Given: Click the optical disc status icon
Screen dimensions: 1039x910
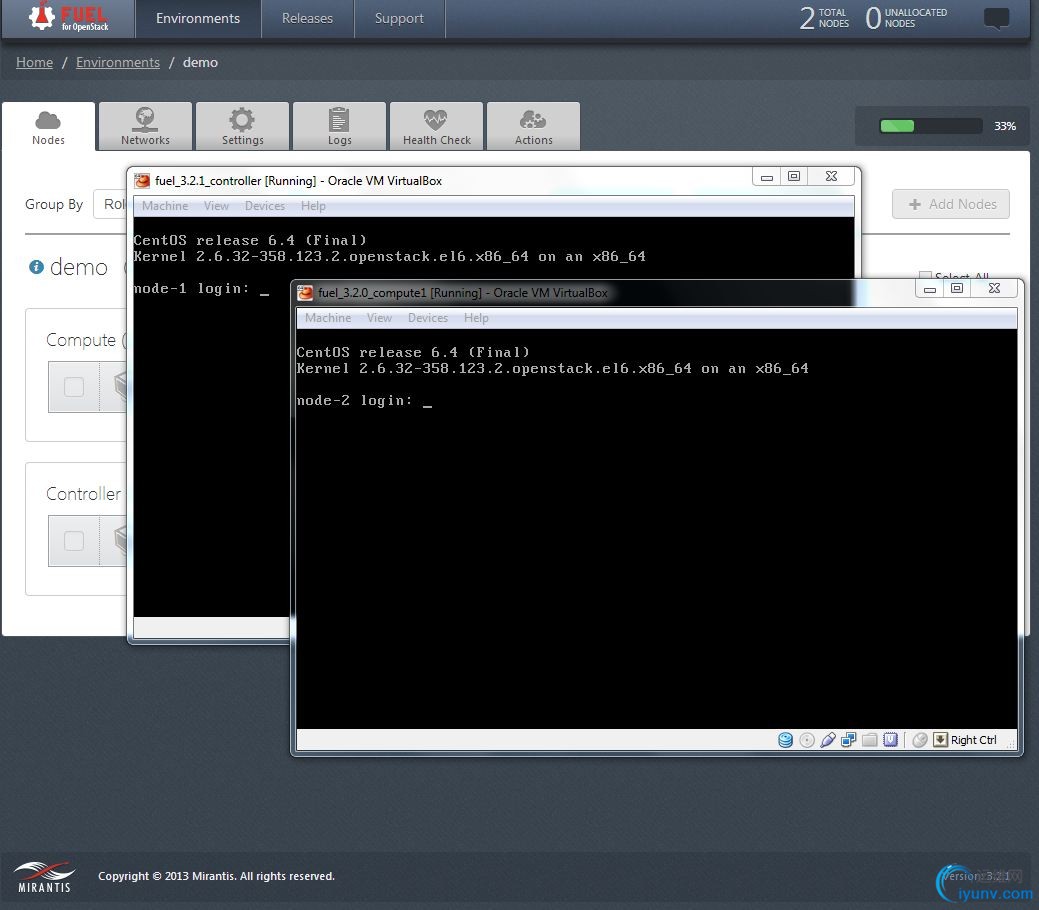Looking at the screenshot, I should coord(807,740).
